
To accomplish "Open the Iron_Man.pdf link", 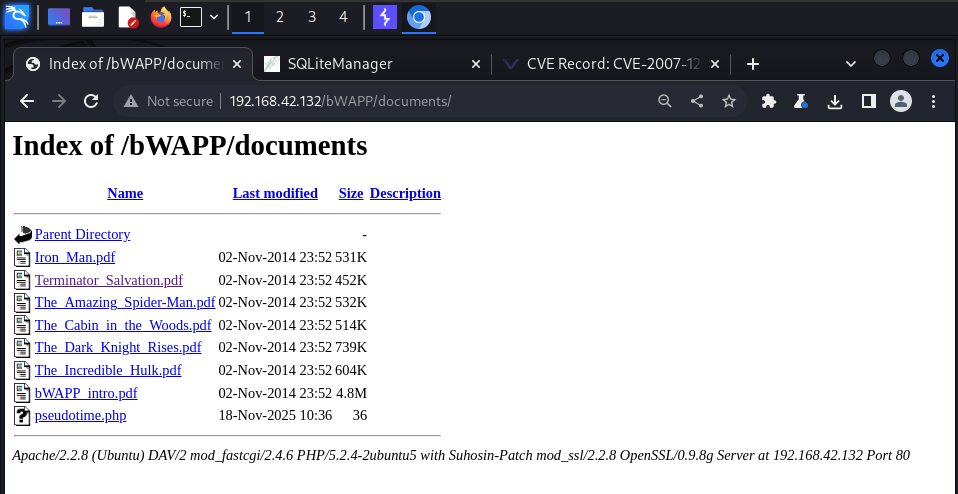I will pos(75,256).
